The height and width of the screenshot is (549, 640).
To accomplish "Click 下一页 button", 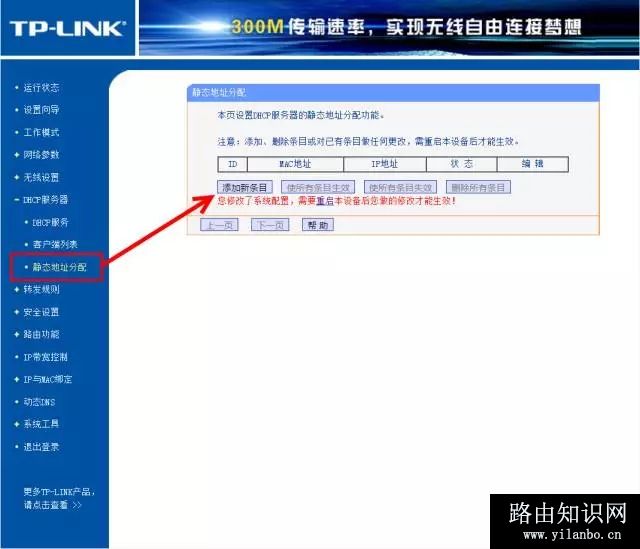I will pos(270,225).
